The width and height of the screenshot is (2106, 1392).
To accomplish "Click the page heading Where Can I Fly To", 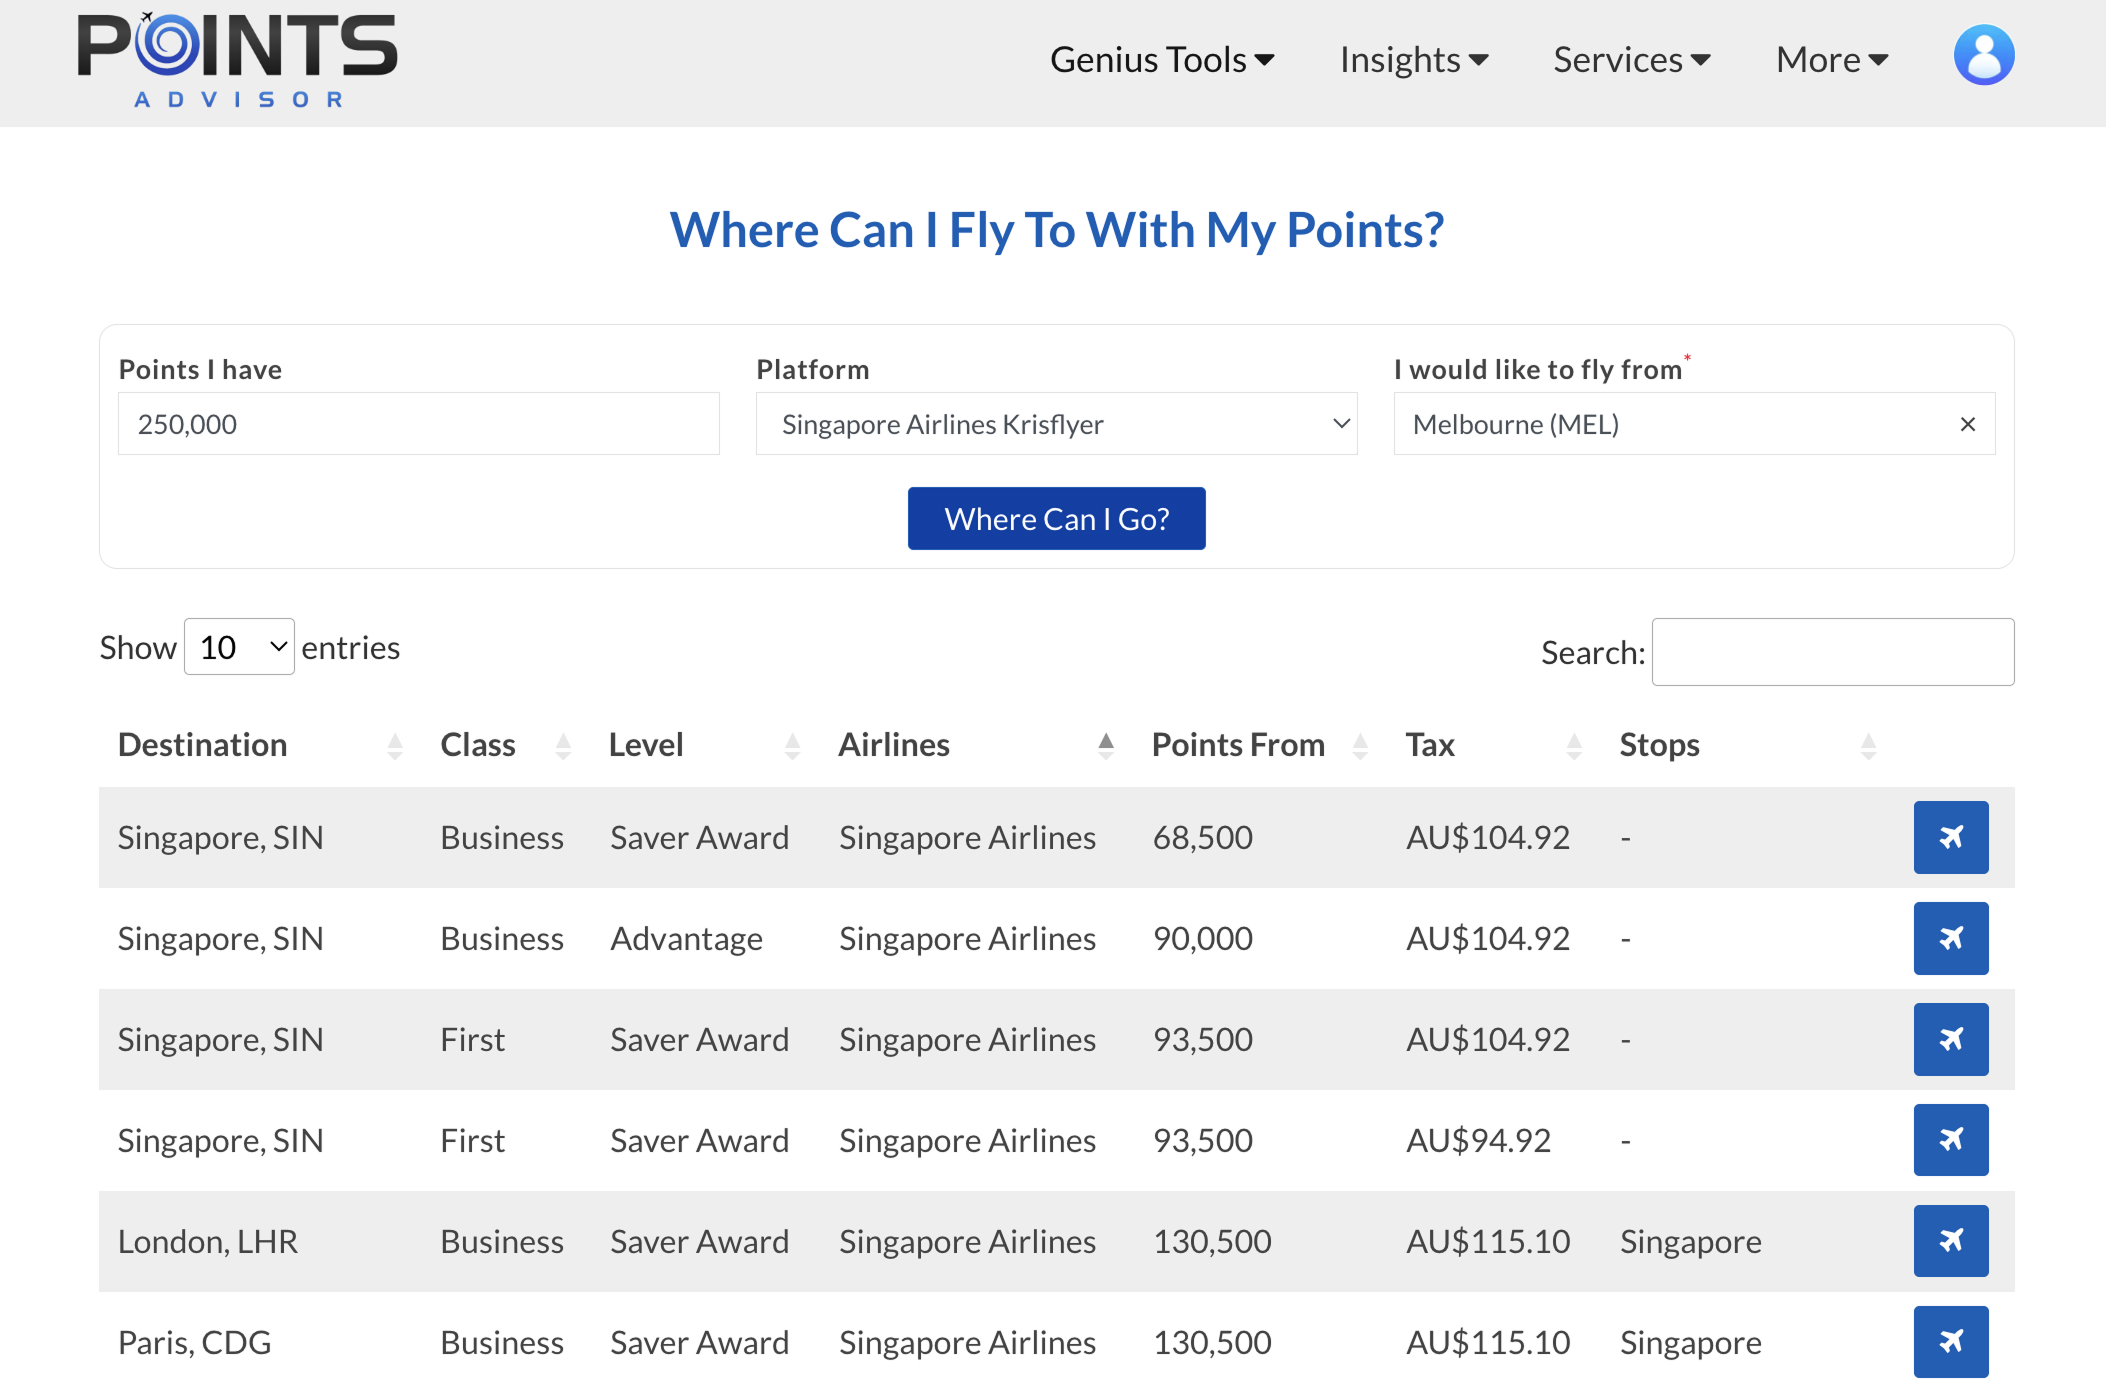I will (1056, 230).
